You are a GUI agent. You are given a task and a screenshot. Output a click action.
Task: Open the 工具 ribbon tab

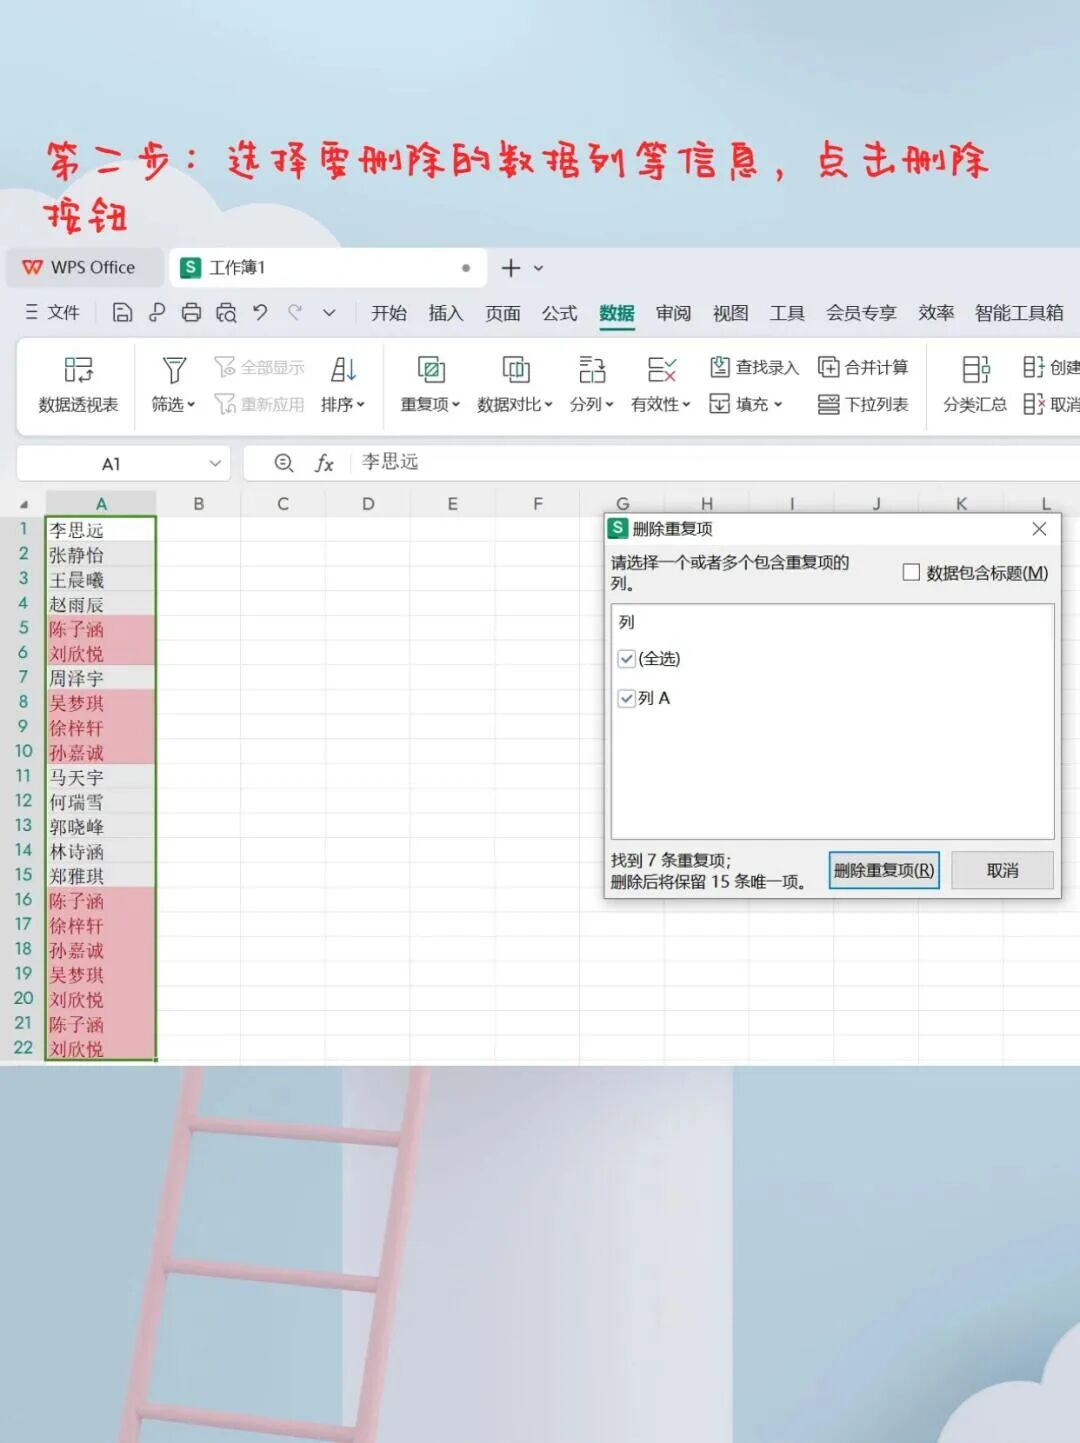pyautogui.click(x=787, y=313)
